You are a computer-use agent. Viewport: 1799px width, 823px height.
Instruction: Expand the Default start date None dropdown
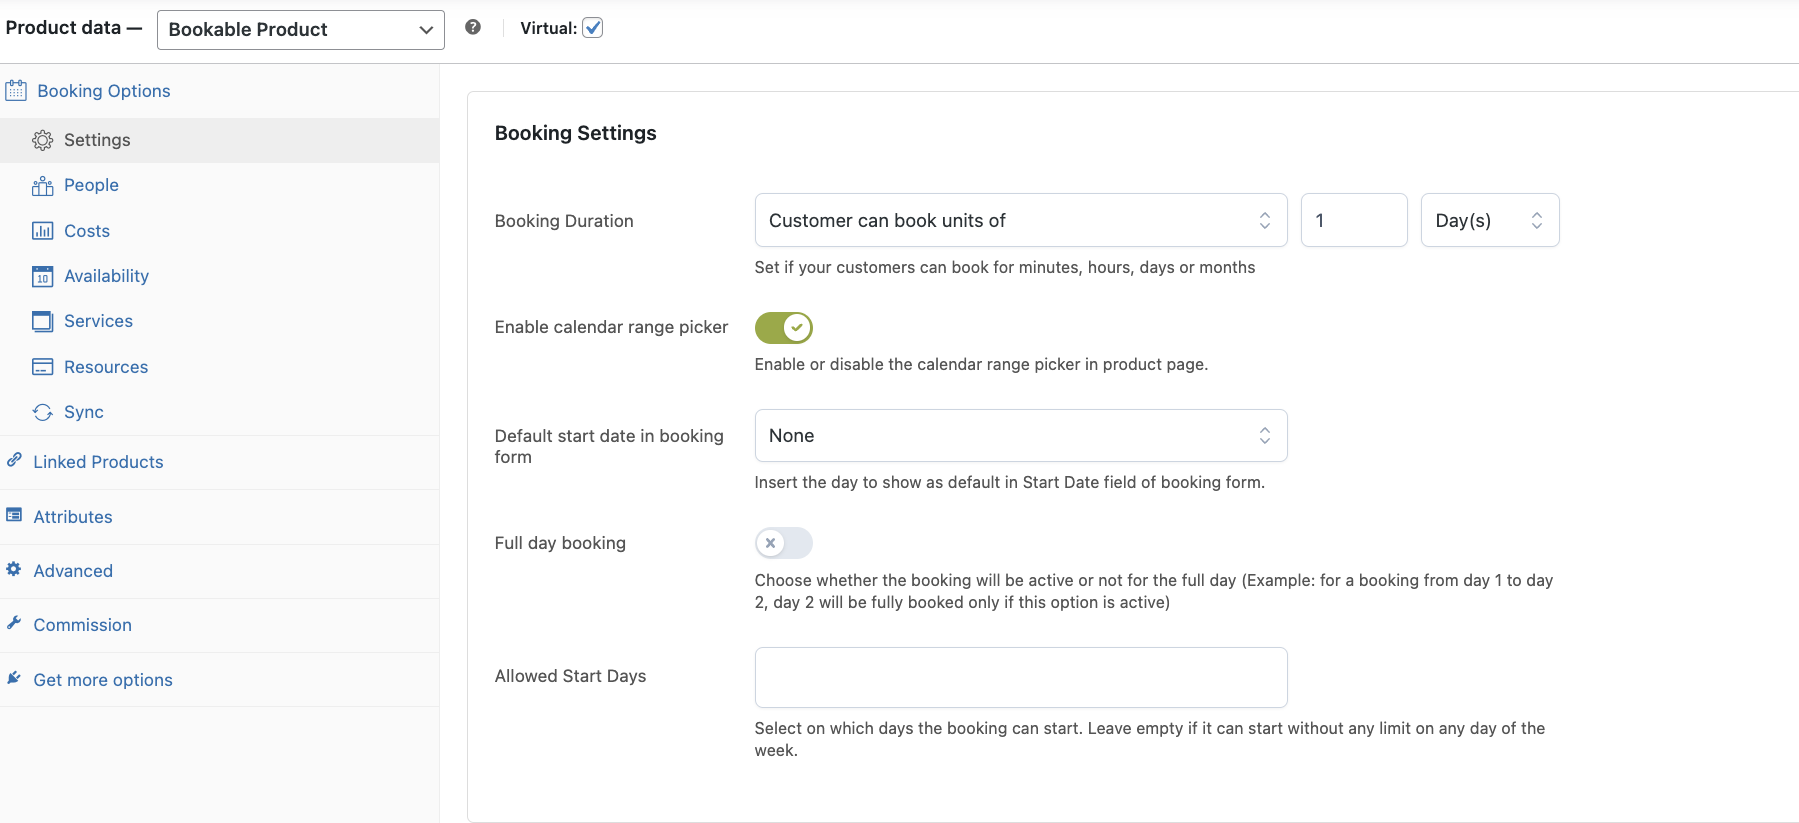click(1020, 436)
